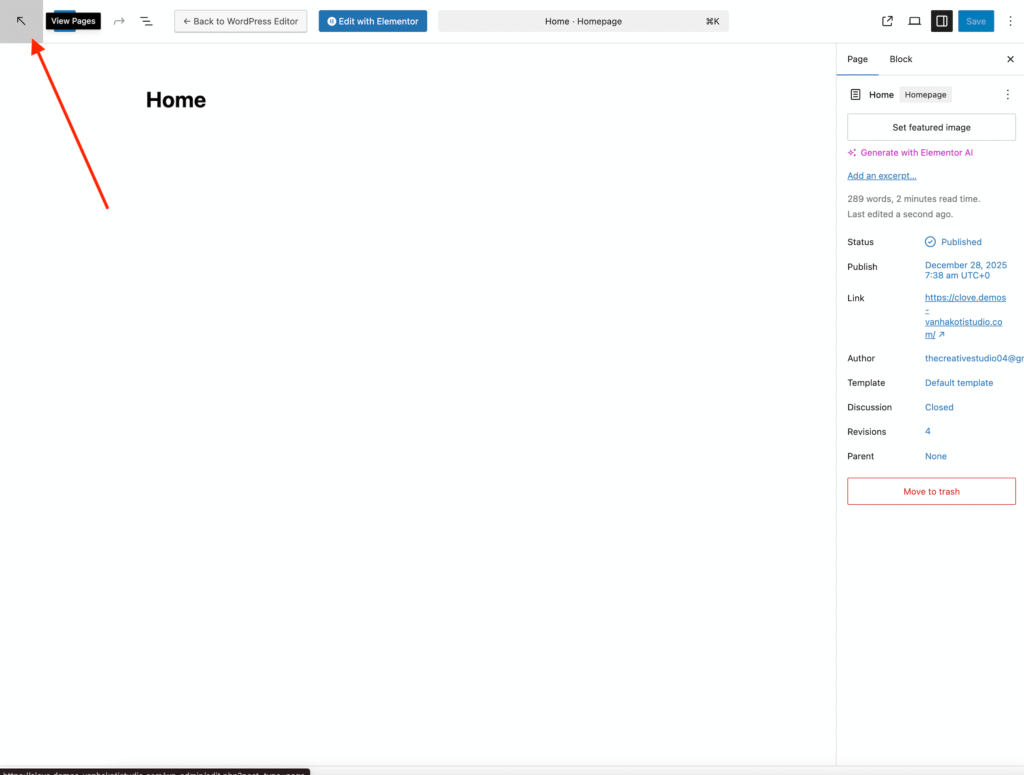The width and height of the screenshot is (1024, 775).
Task: Change Discussion setting from Closed
Action: (939, 407)
